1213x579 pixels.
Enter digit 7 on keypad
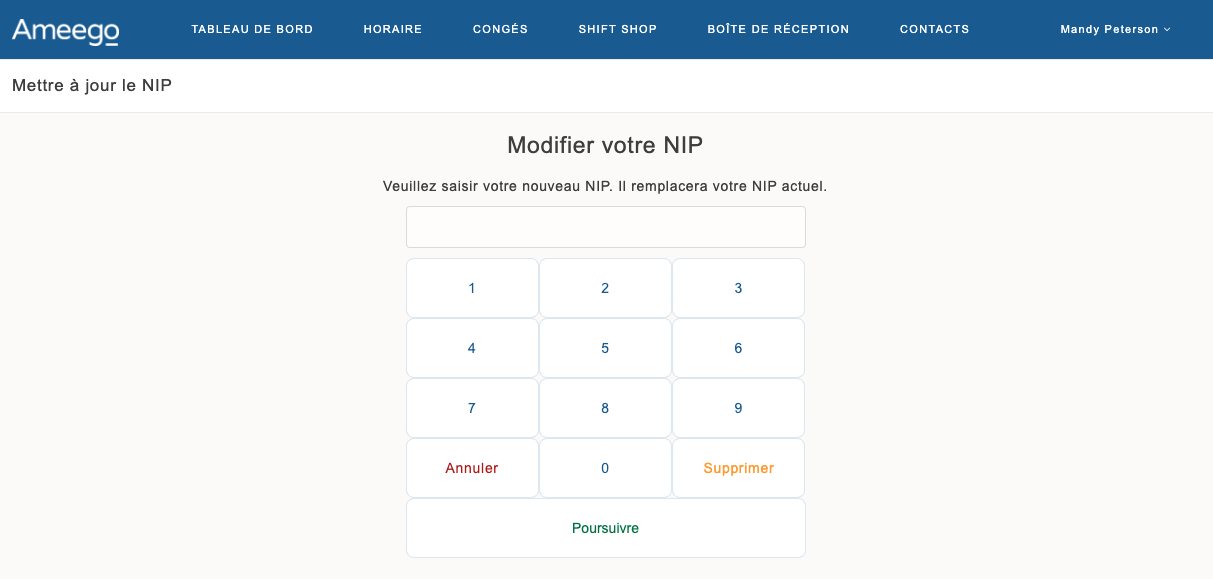[x=472, y=408]
